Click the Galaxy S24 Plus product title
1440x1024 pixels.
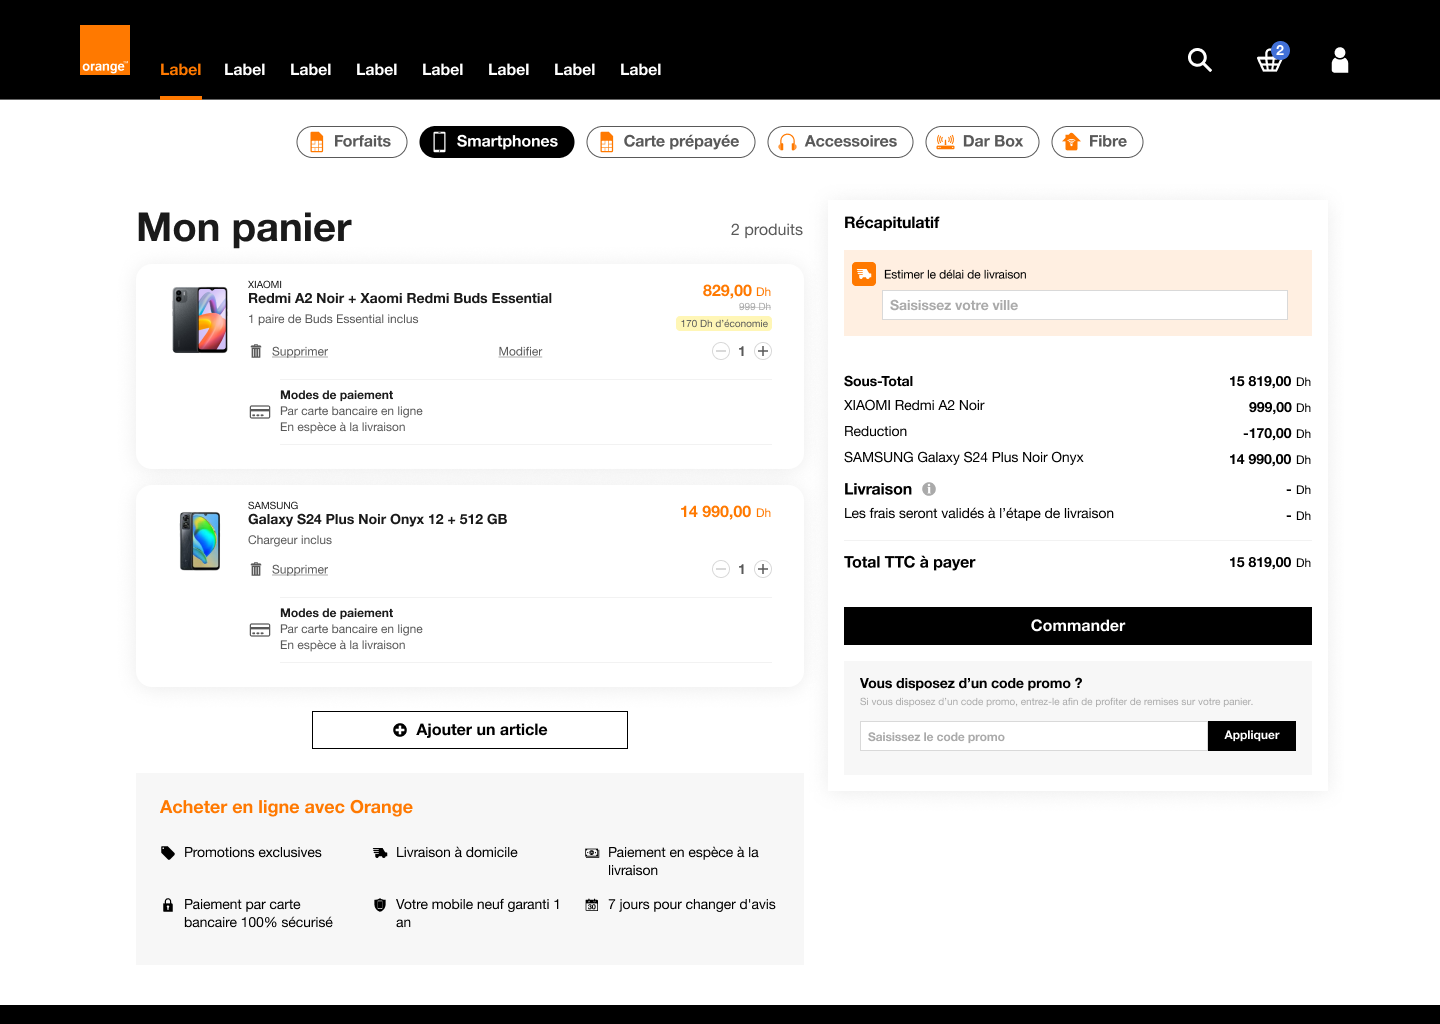pyautogui.click(x=377, y=519)
